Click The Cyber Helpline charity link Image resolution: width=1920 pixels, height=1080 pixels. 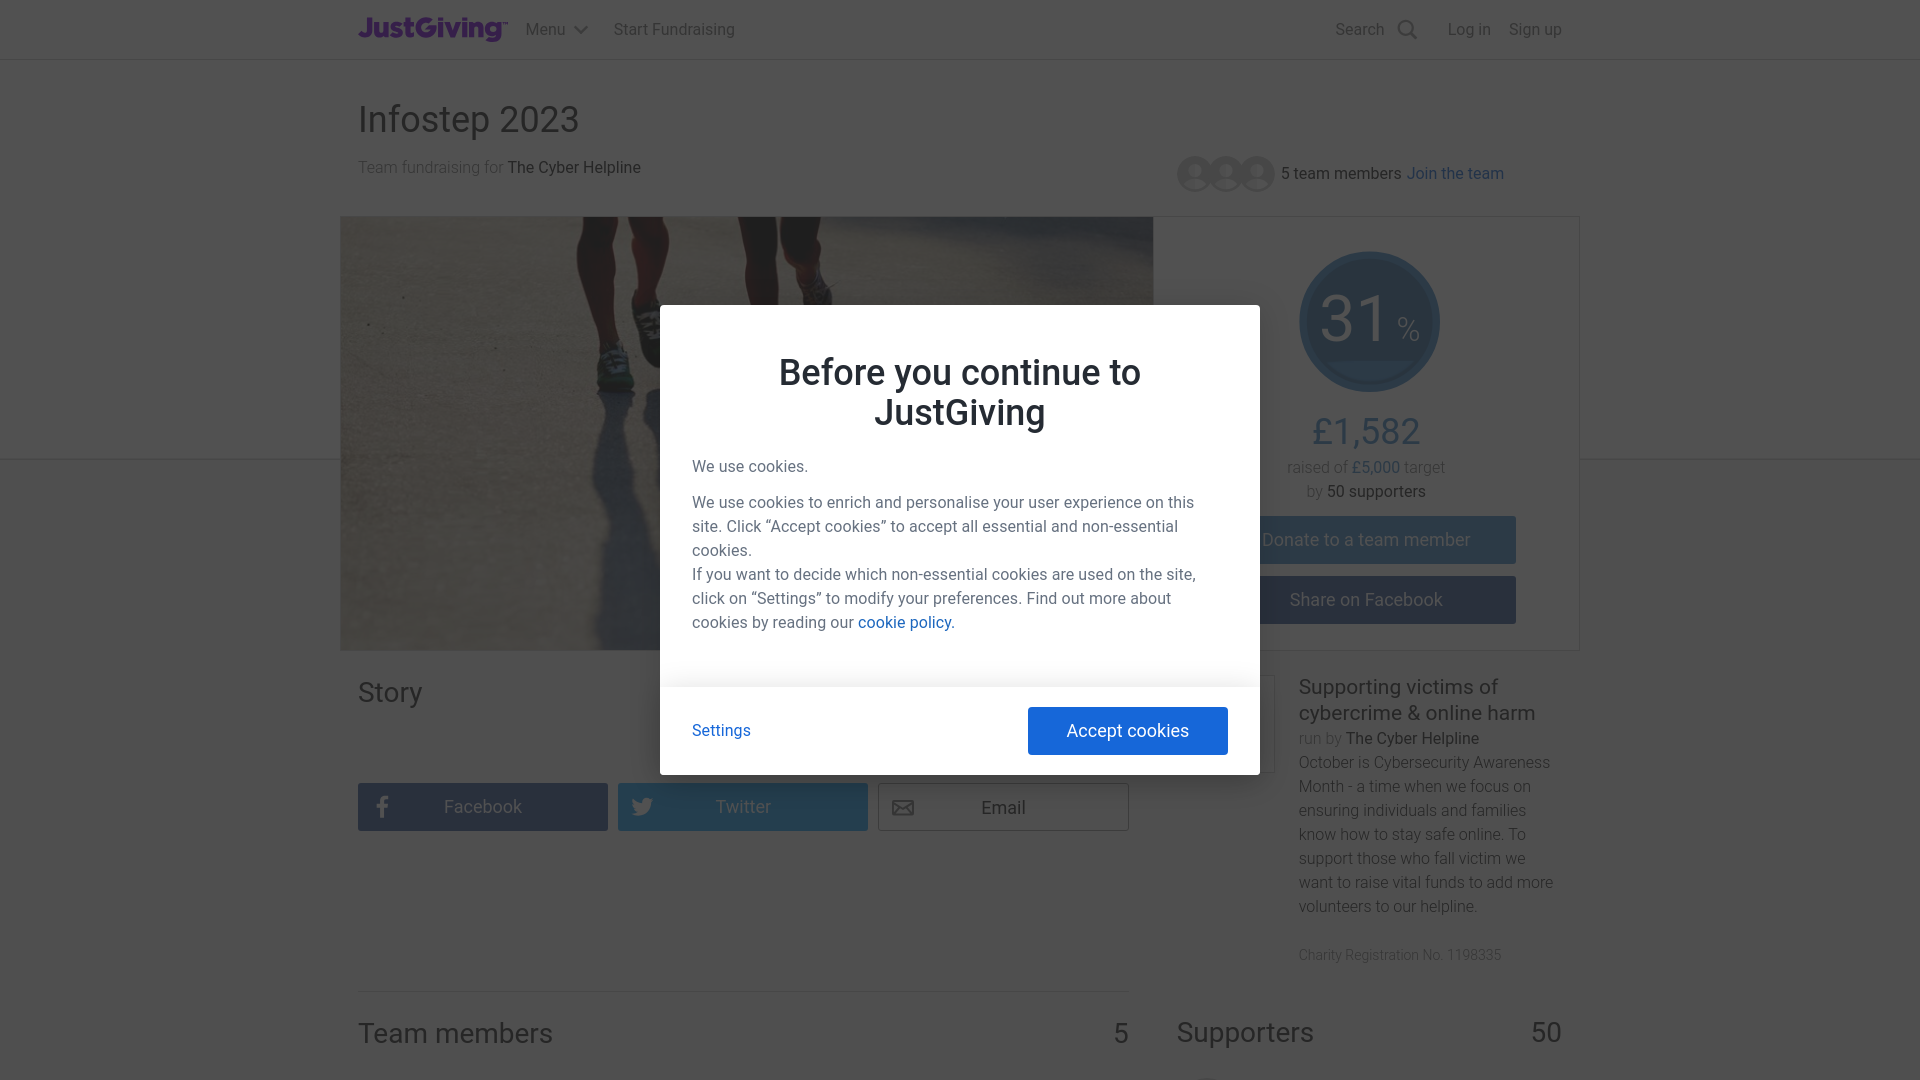(x=574, y=167)
